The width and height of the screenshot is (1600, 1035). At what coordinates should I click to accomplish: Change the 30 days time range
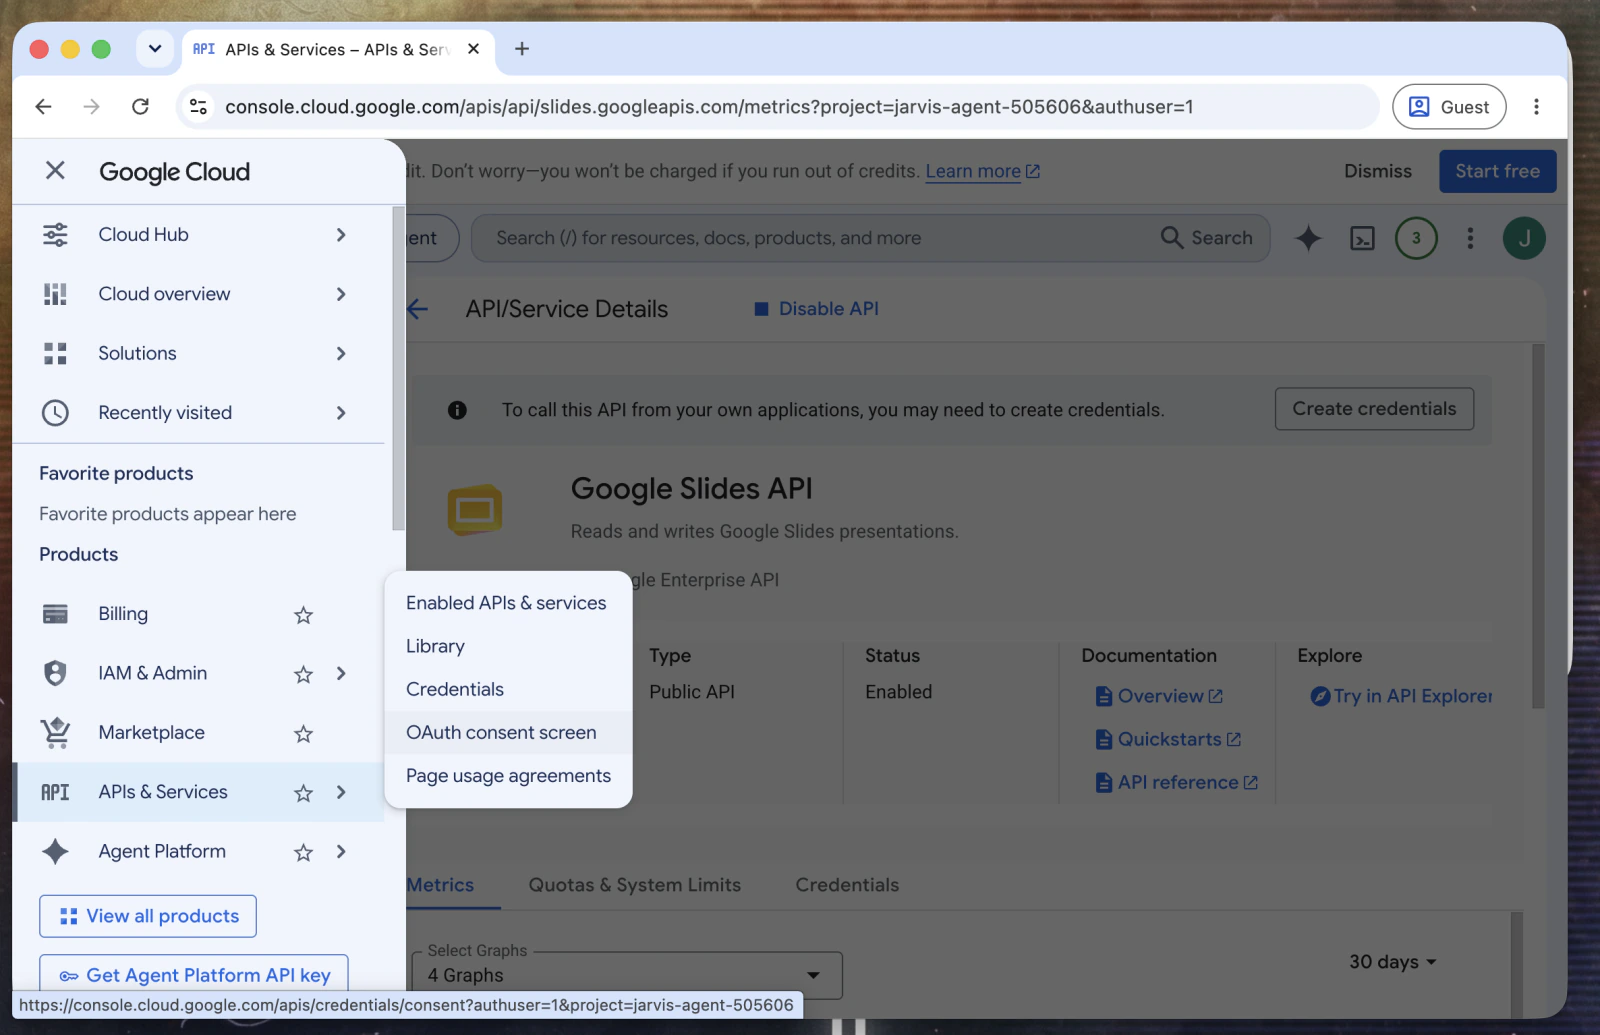pos(1392,962)
